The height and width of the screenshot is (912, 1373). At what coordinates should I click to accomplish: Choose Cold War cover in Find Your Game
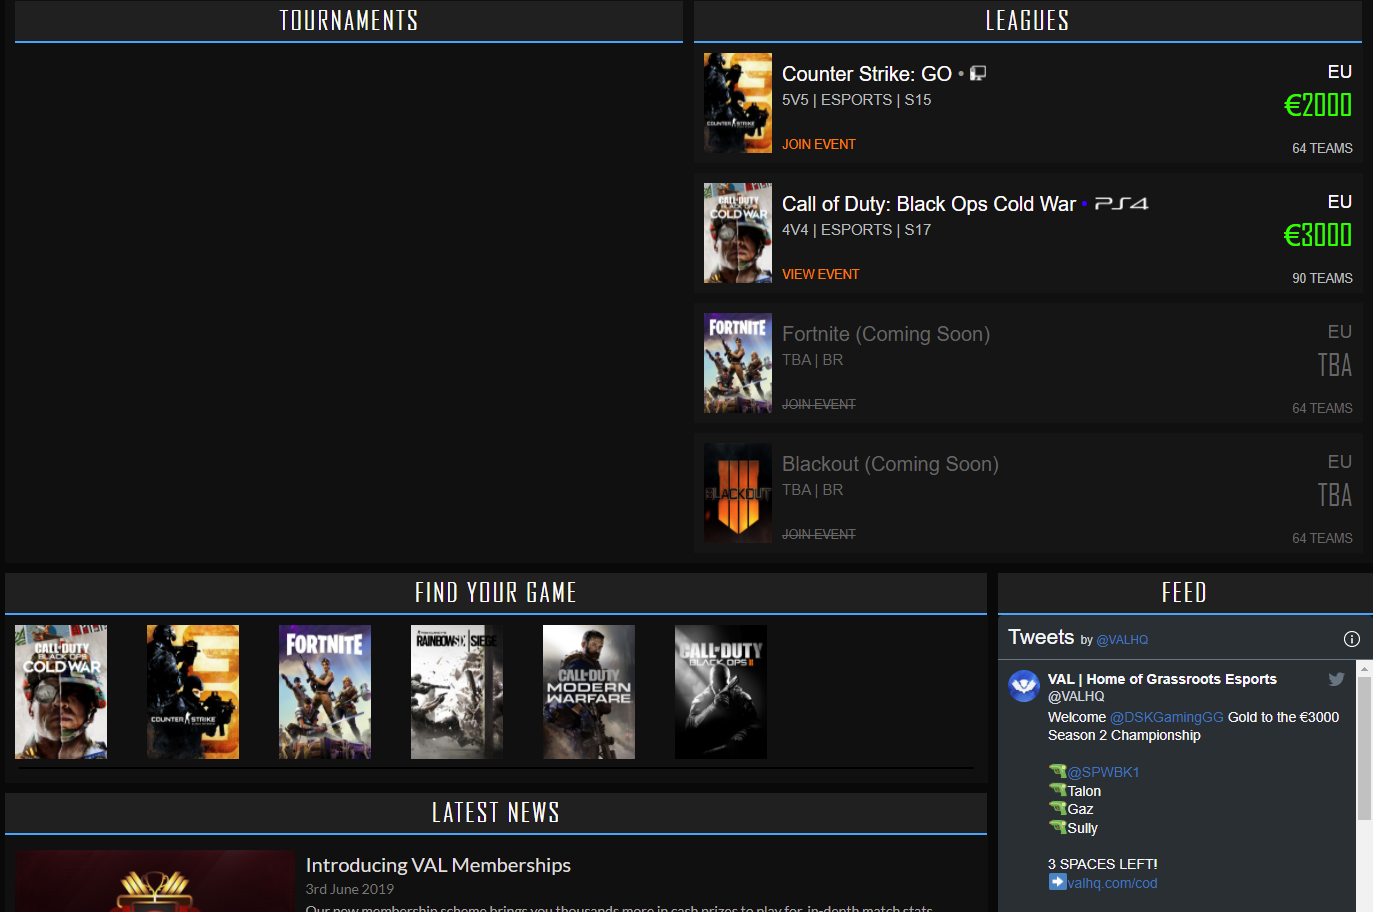[x=61, y=692]
